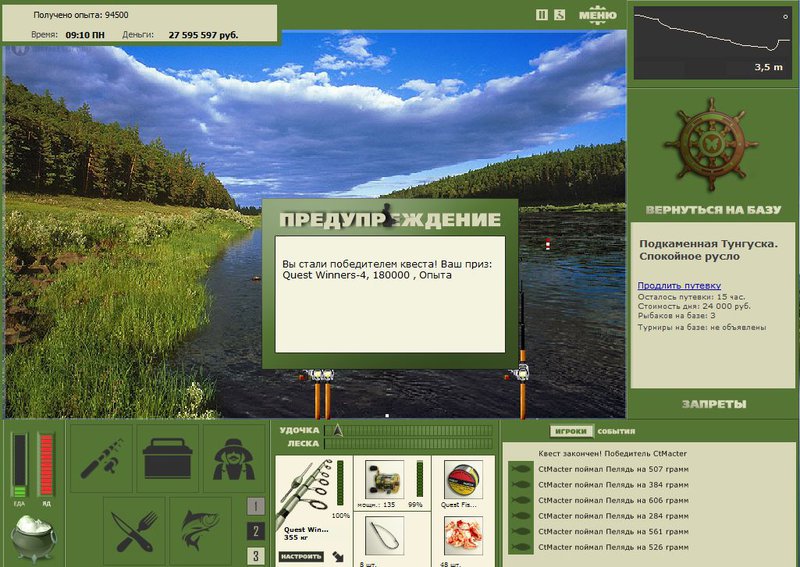Select the shrimp bait slot
This screenshot has height=567, width=800.
(463, 535)
